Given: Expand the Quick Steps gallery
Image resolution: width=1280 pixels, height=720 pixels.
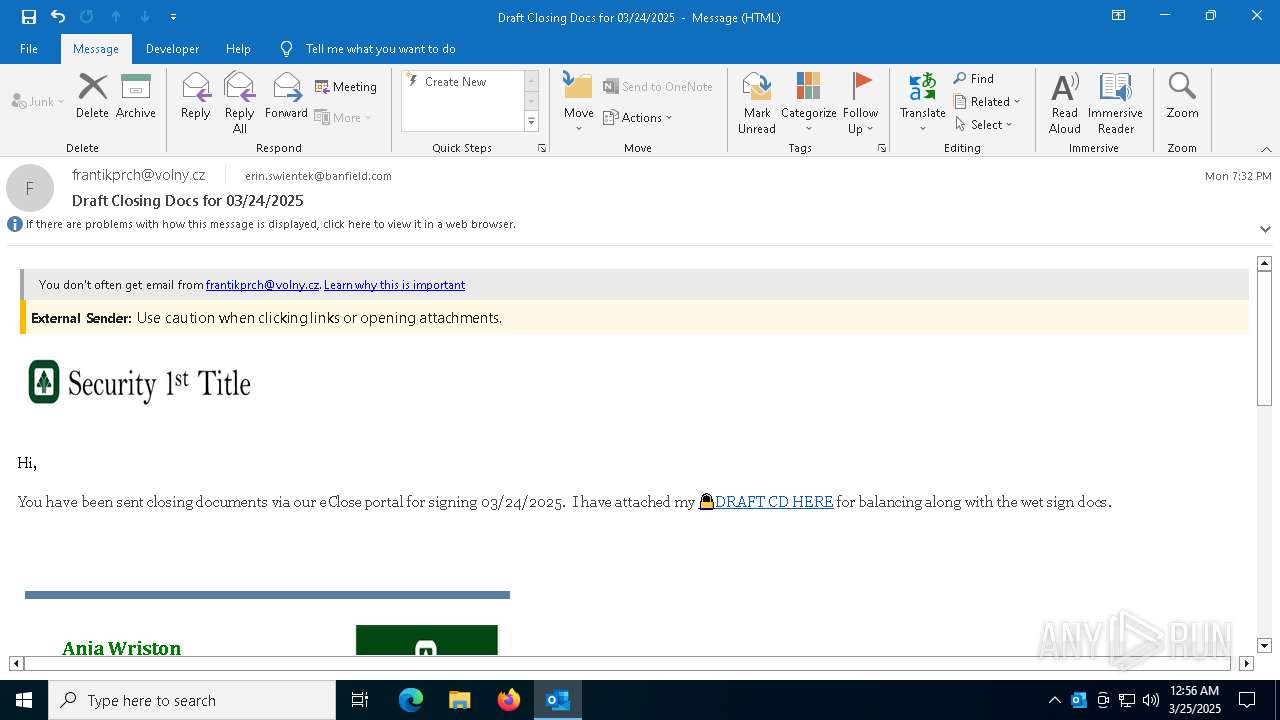Looking at the screenshot, I should pos(531,122).
